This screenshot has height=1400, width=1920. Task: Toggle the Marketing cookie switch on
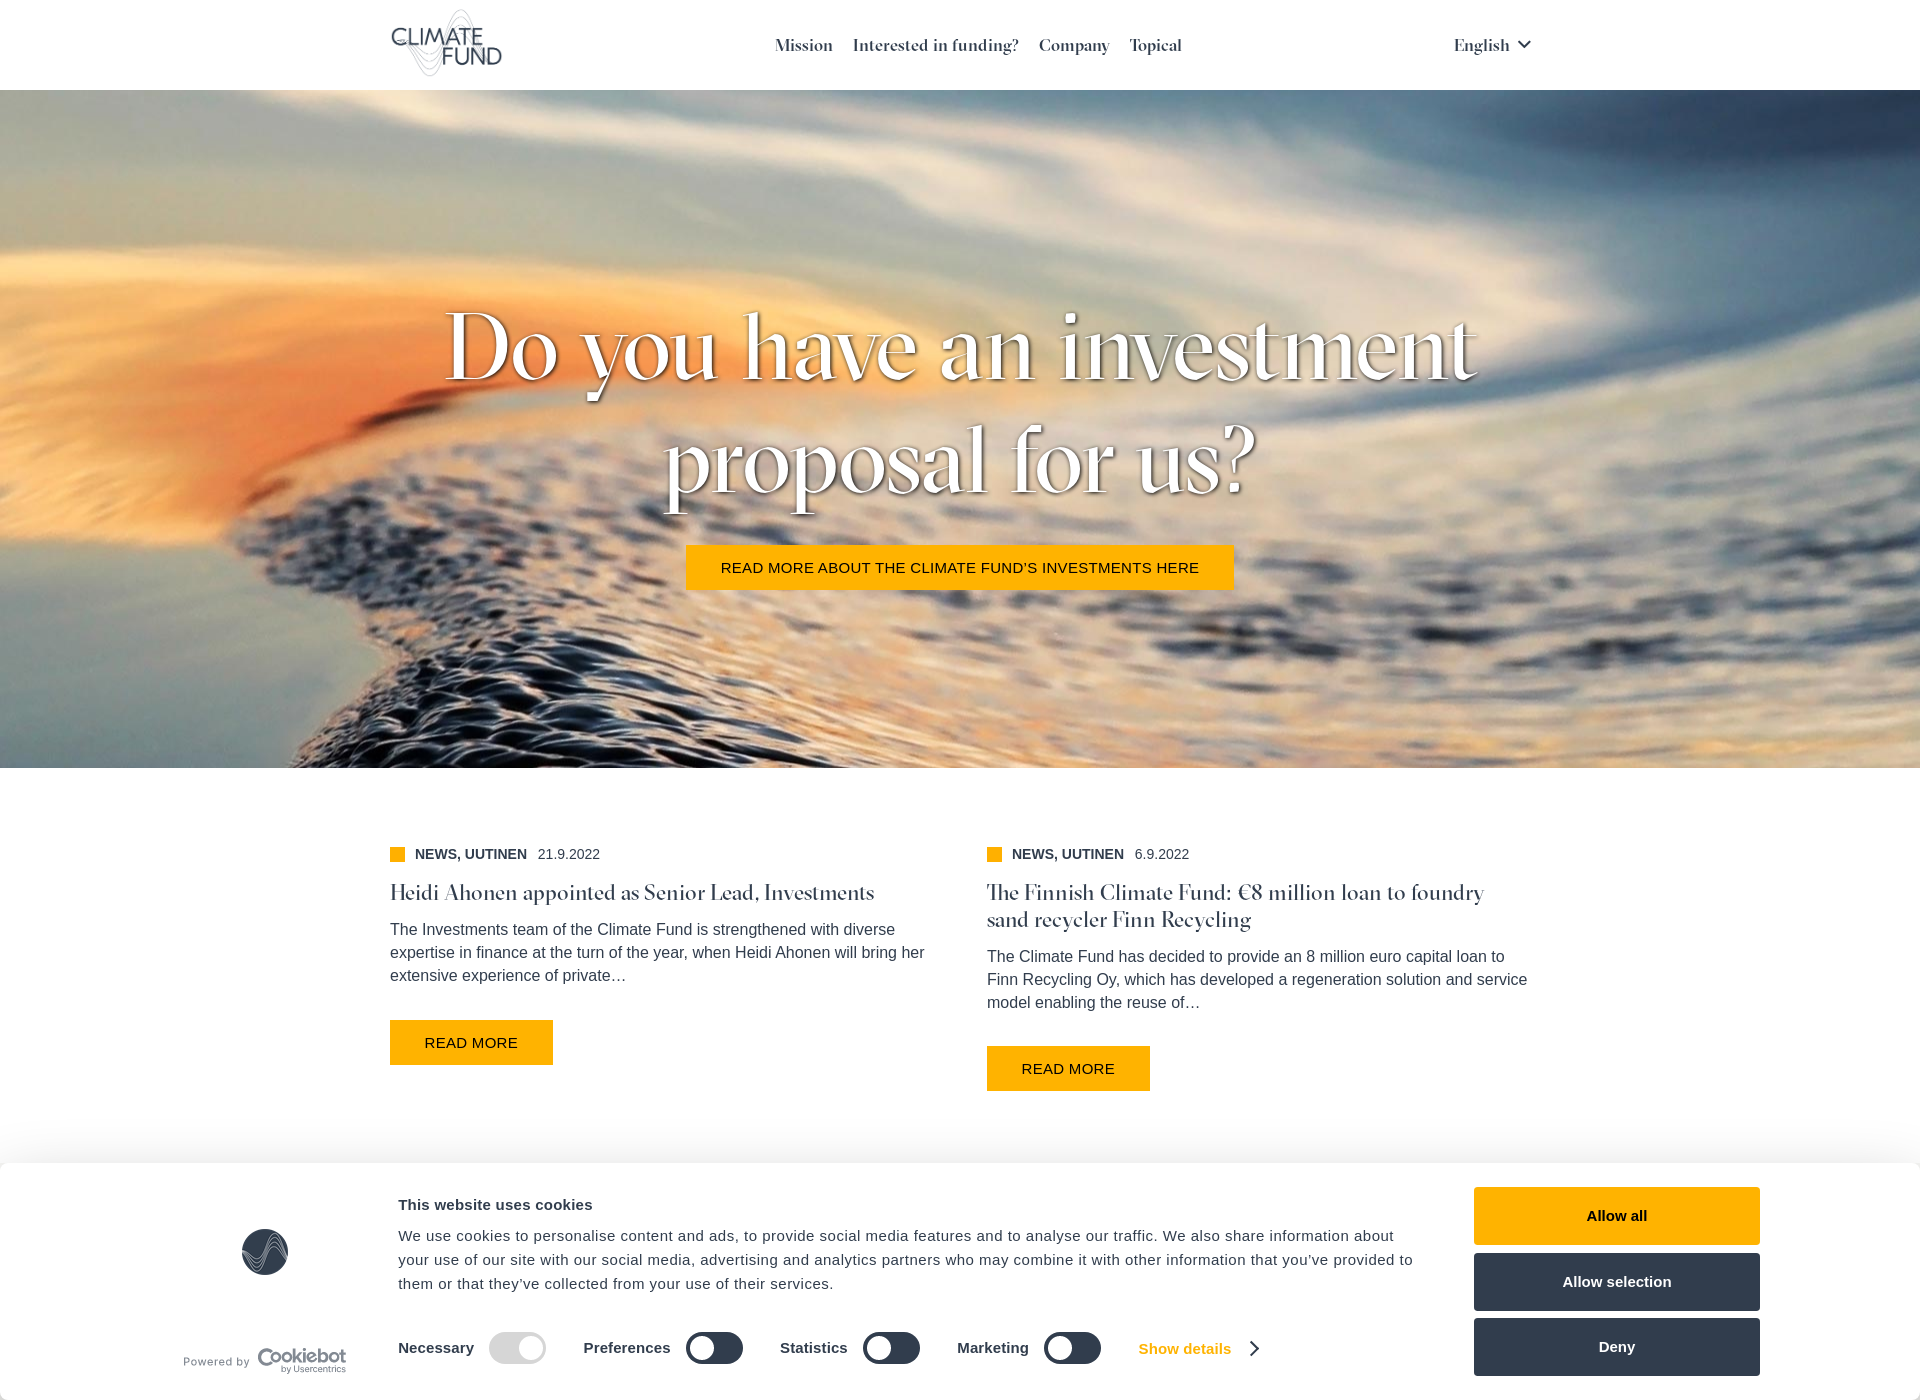tap(1072, 1349)
